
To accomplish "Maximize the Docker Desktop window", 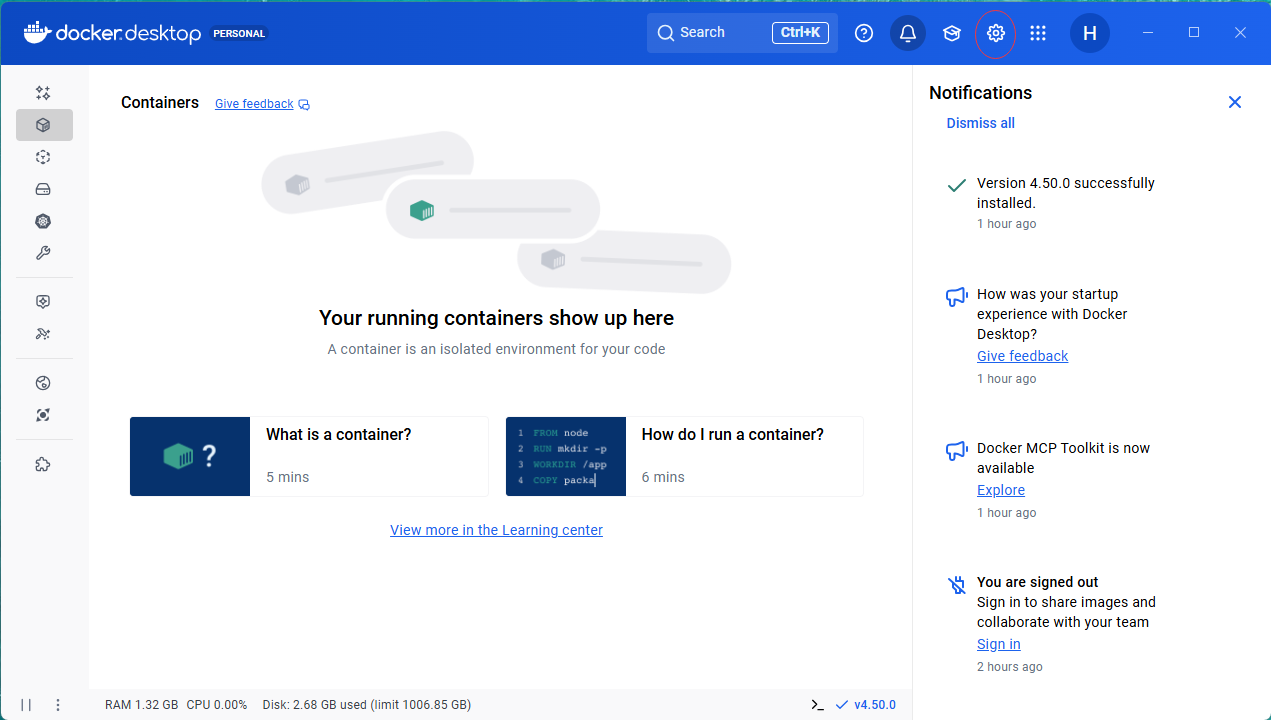I will [x=1194, y=33].
